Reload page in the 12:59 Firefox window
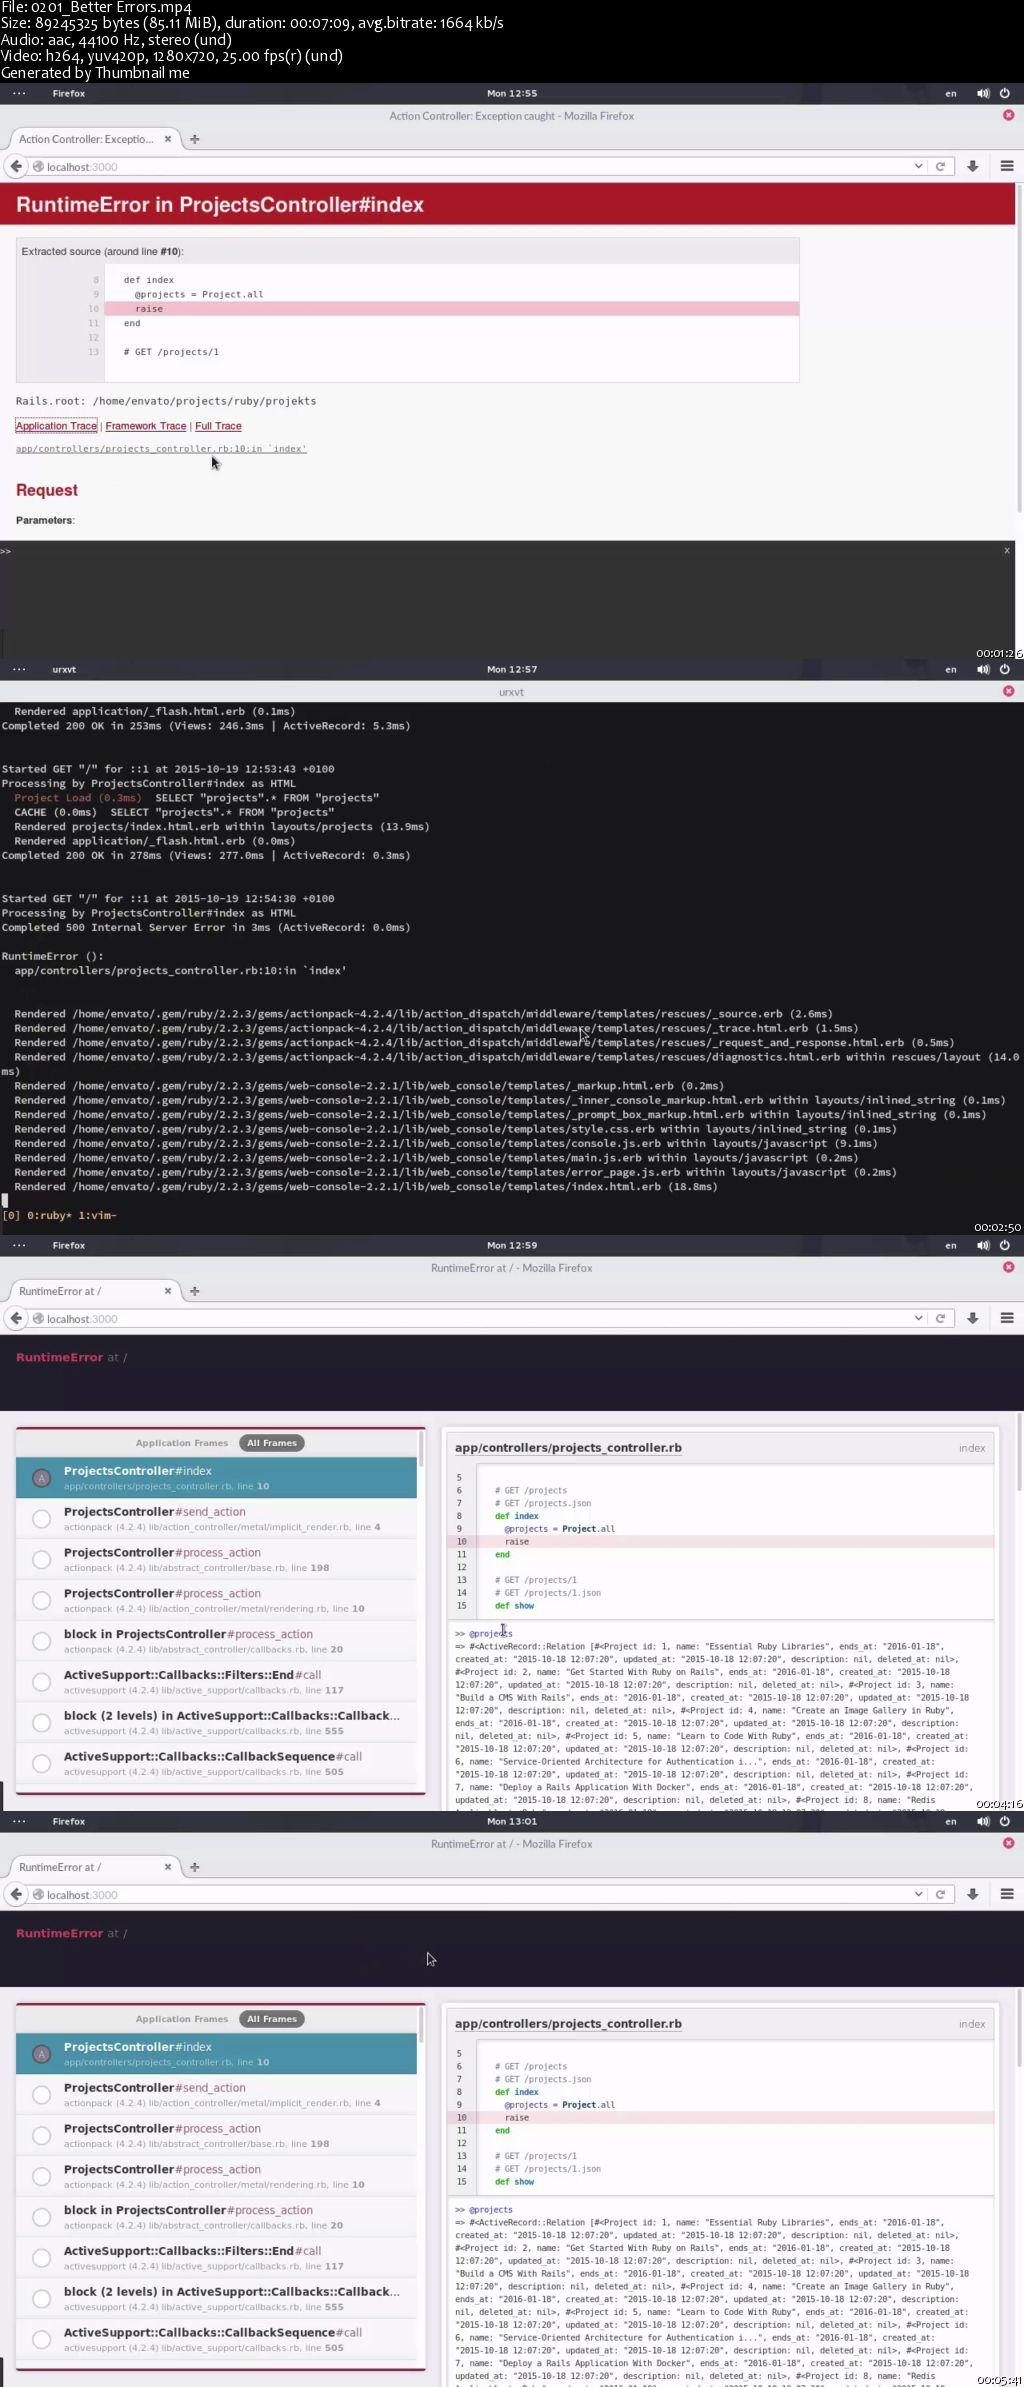 pos(940,1319)
